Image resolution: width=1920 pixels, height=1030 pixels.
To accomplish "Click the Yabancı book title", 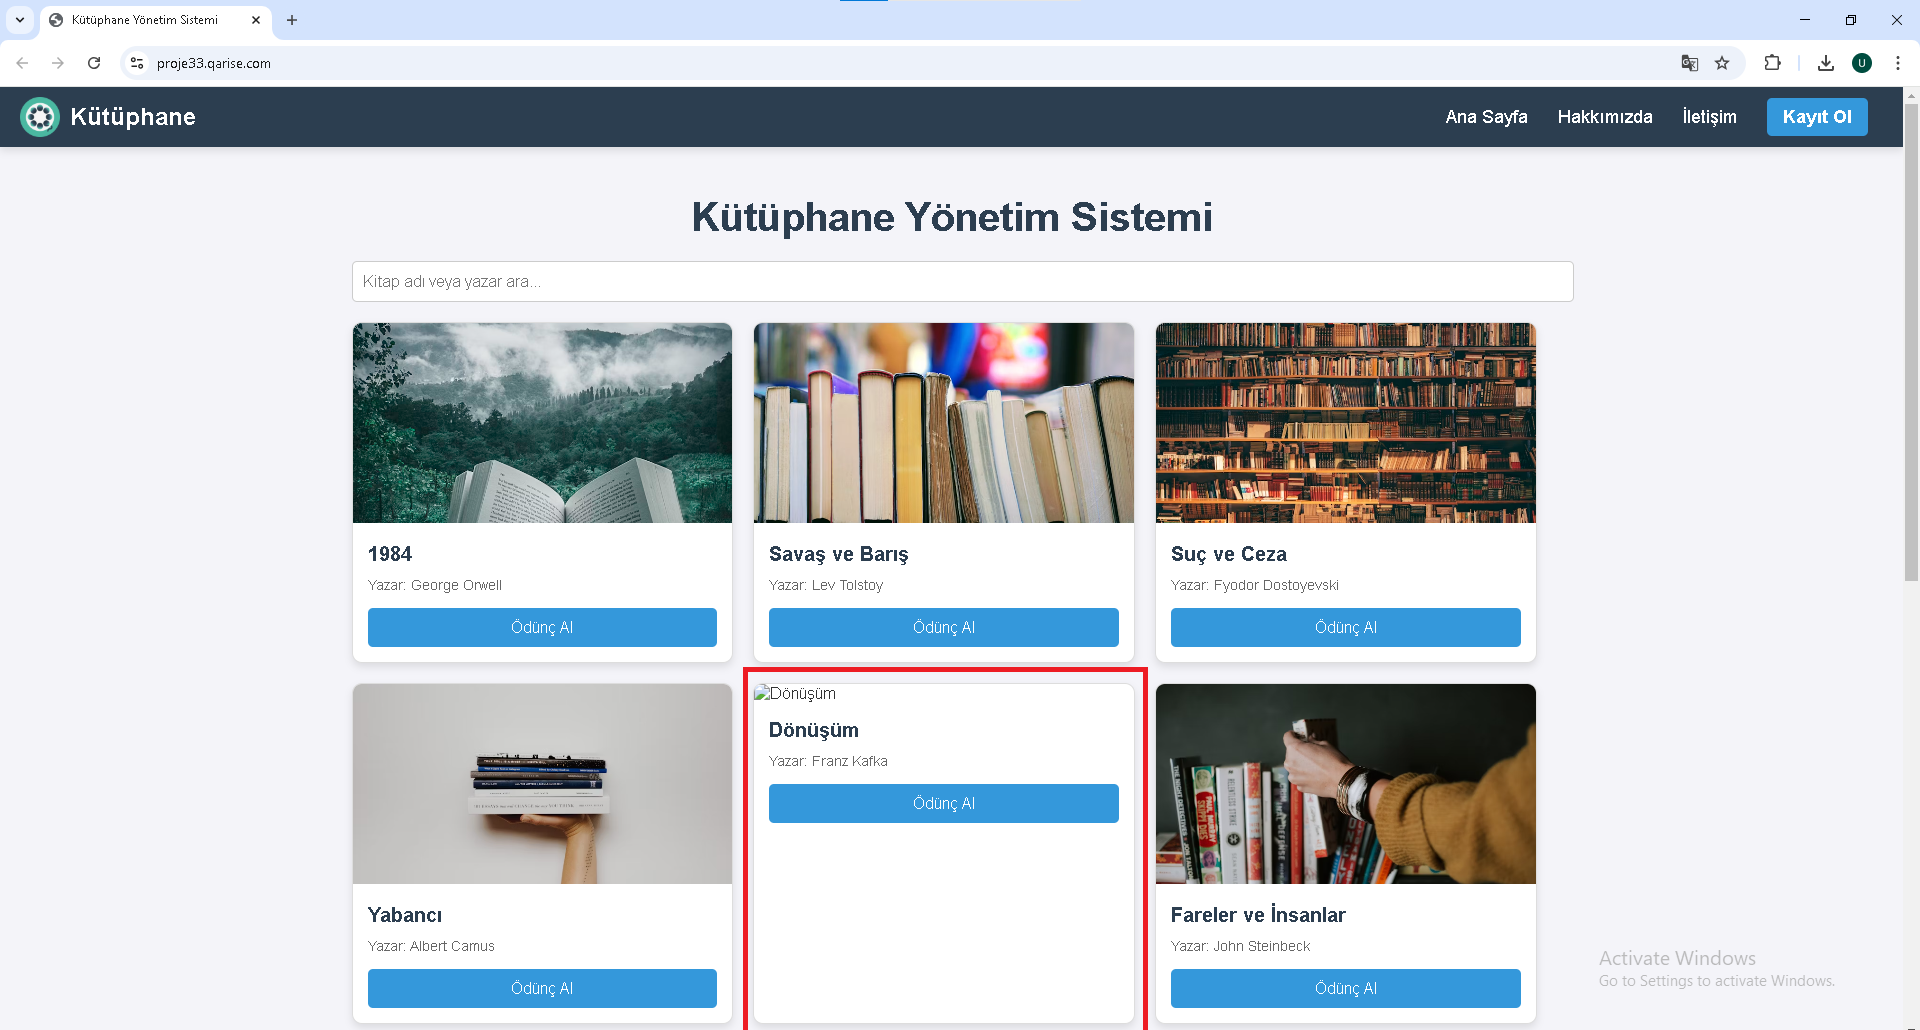I will click(404, 915).
